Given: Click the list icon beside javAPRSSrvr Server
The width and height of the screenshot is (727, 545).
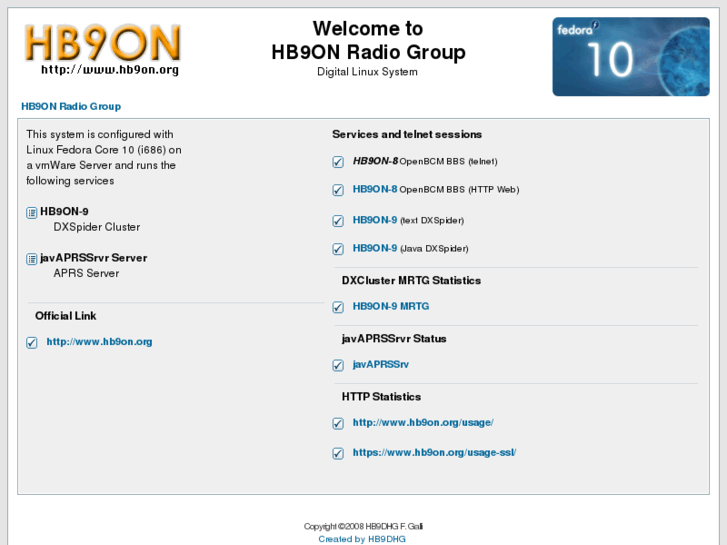Looking at the screenshot, I should tap(32, 259).
